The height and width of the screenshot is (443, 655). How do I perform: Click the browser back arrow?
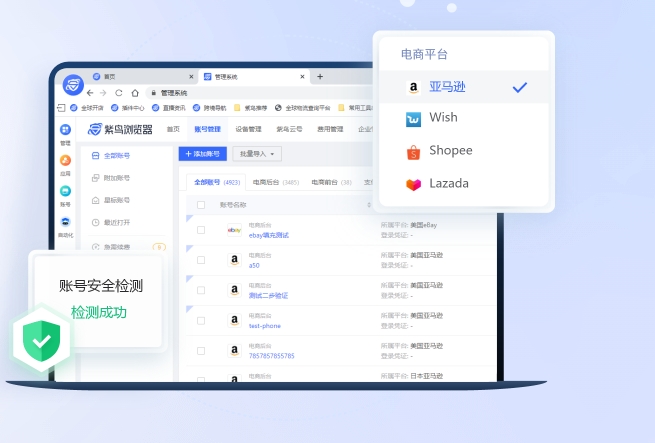click(90, 93)
